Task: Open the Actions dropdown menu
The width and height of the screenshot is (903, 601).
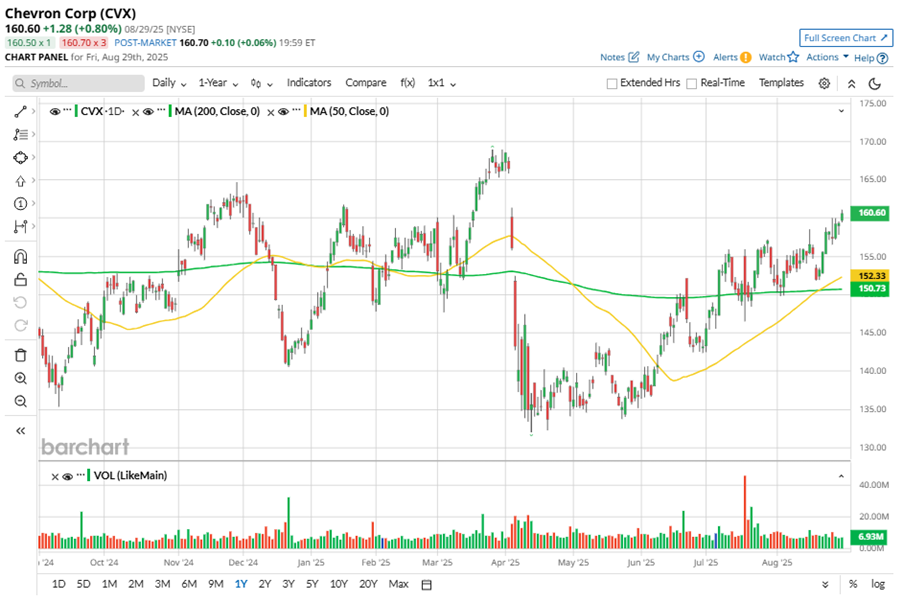Action: pyautogui.click(x=827, y=57)
